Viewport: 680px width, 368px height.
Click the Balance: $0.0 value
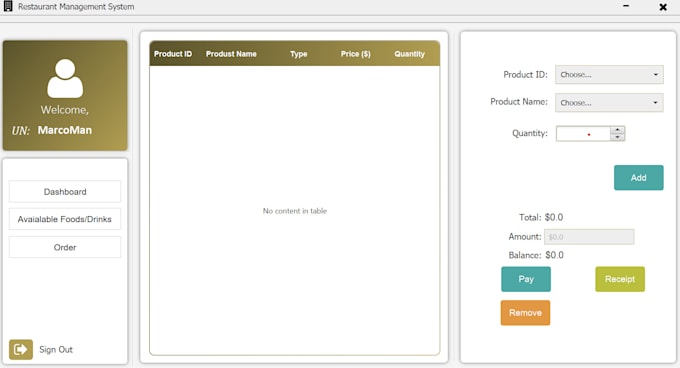554,255
